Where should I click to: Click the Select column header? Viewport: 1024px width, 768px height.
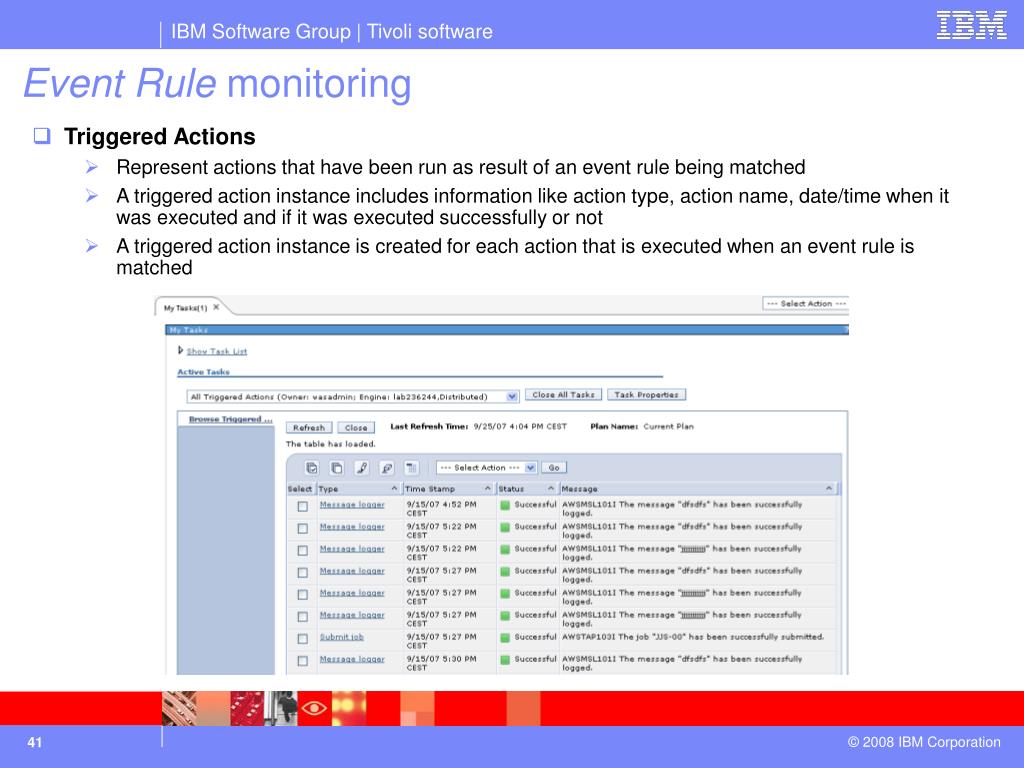point(300,489)
